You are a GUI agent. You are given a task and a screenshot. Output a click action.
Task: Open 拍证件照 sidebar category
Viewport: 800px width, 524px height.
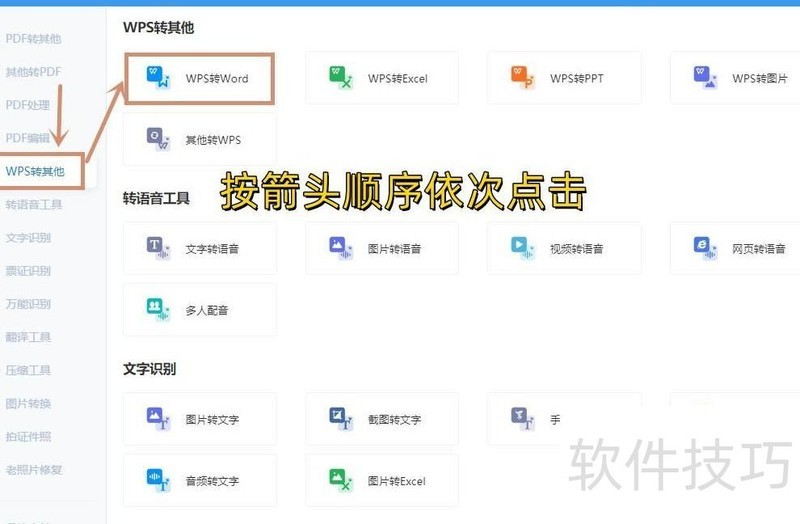(x=28, y=437)
